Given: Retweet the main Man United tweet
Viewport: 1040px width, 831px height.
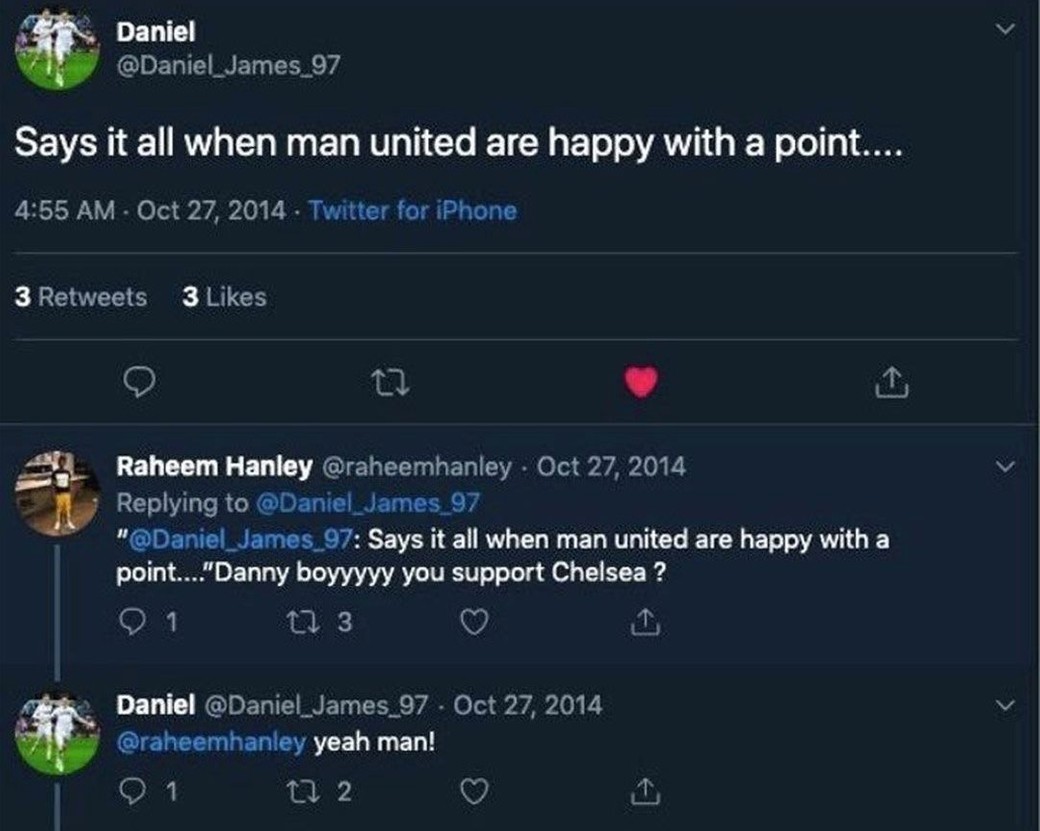Looking at the screenshot, I should pyautogui.click(x=386, y=381).
